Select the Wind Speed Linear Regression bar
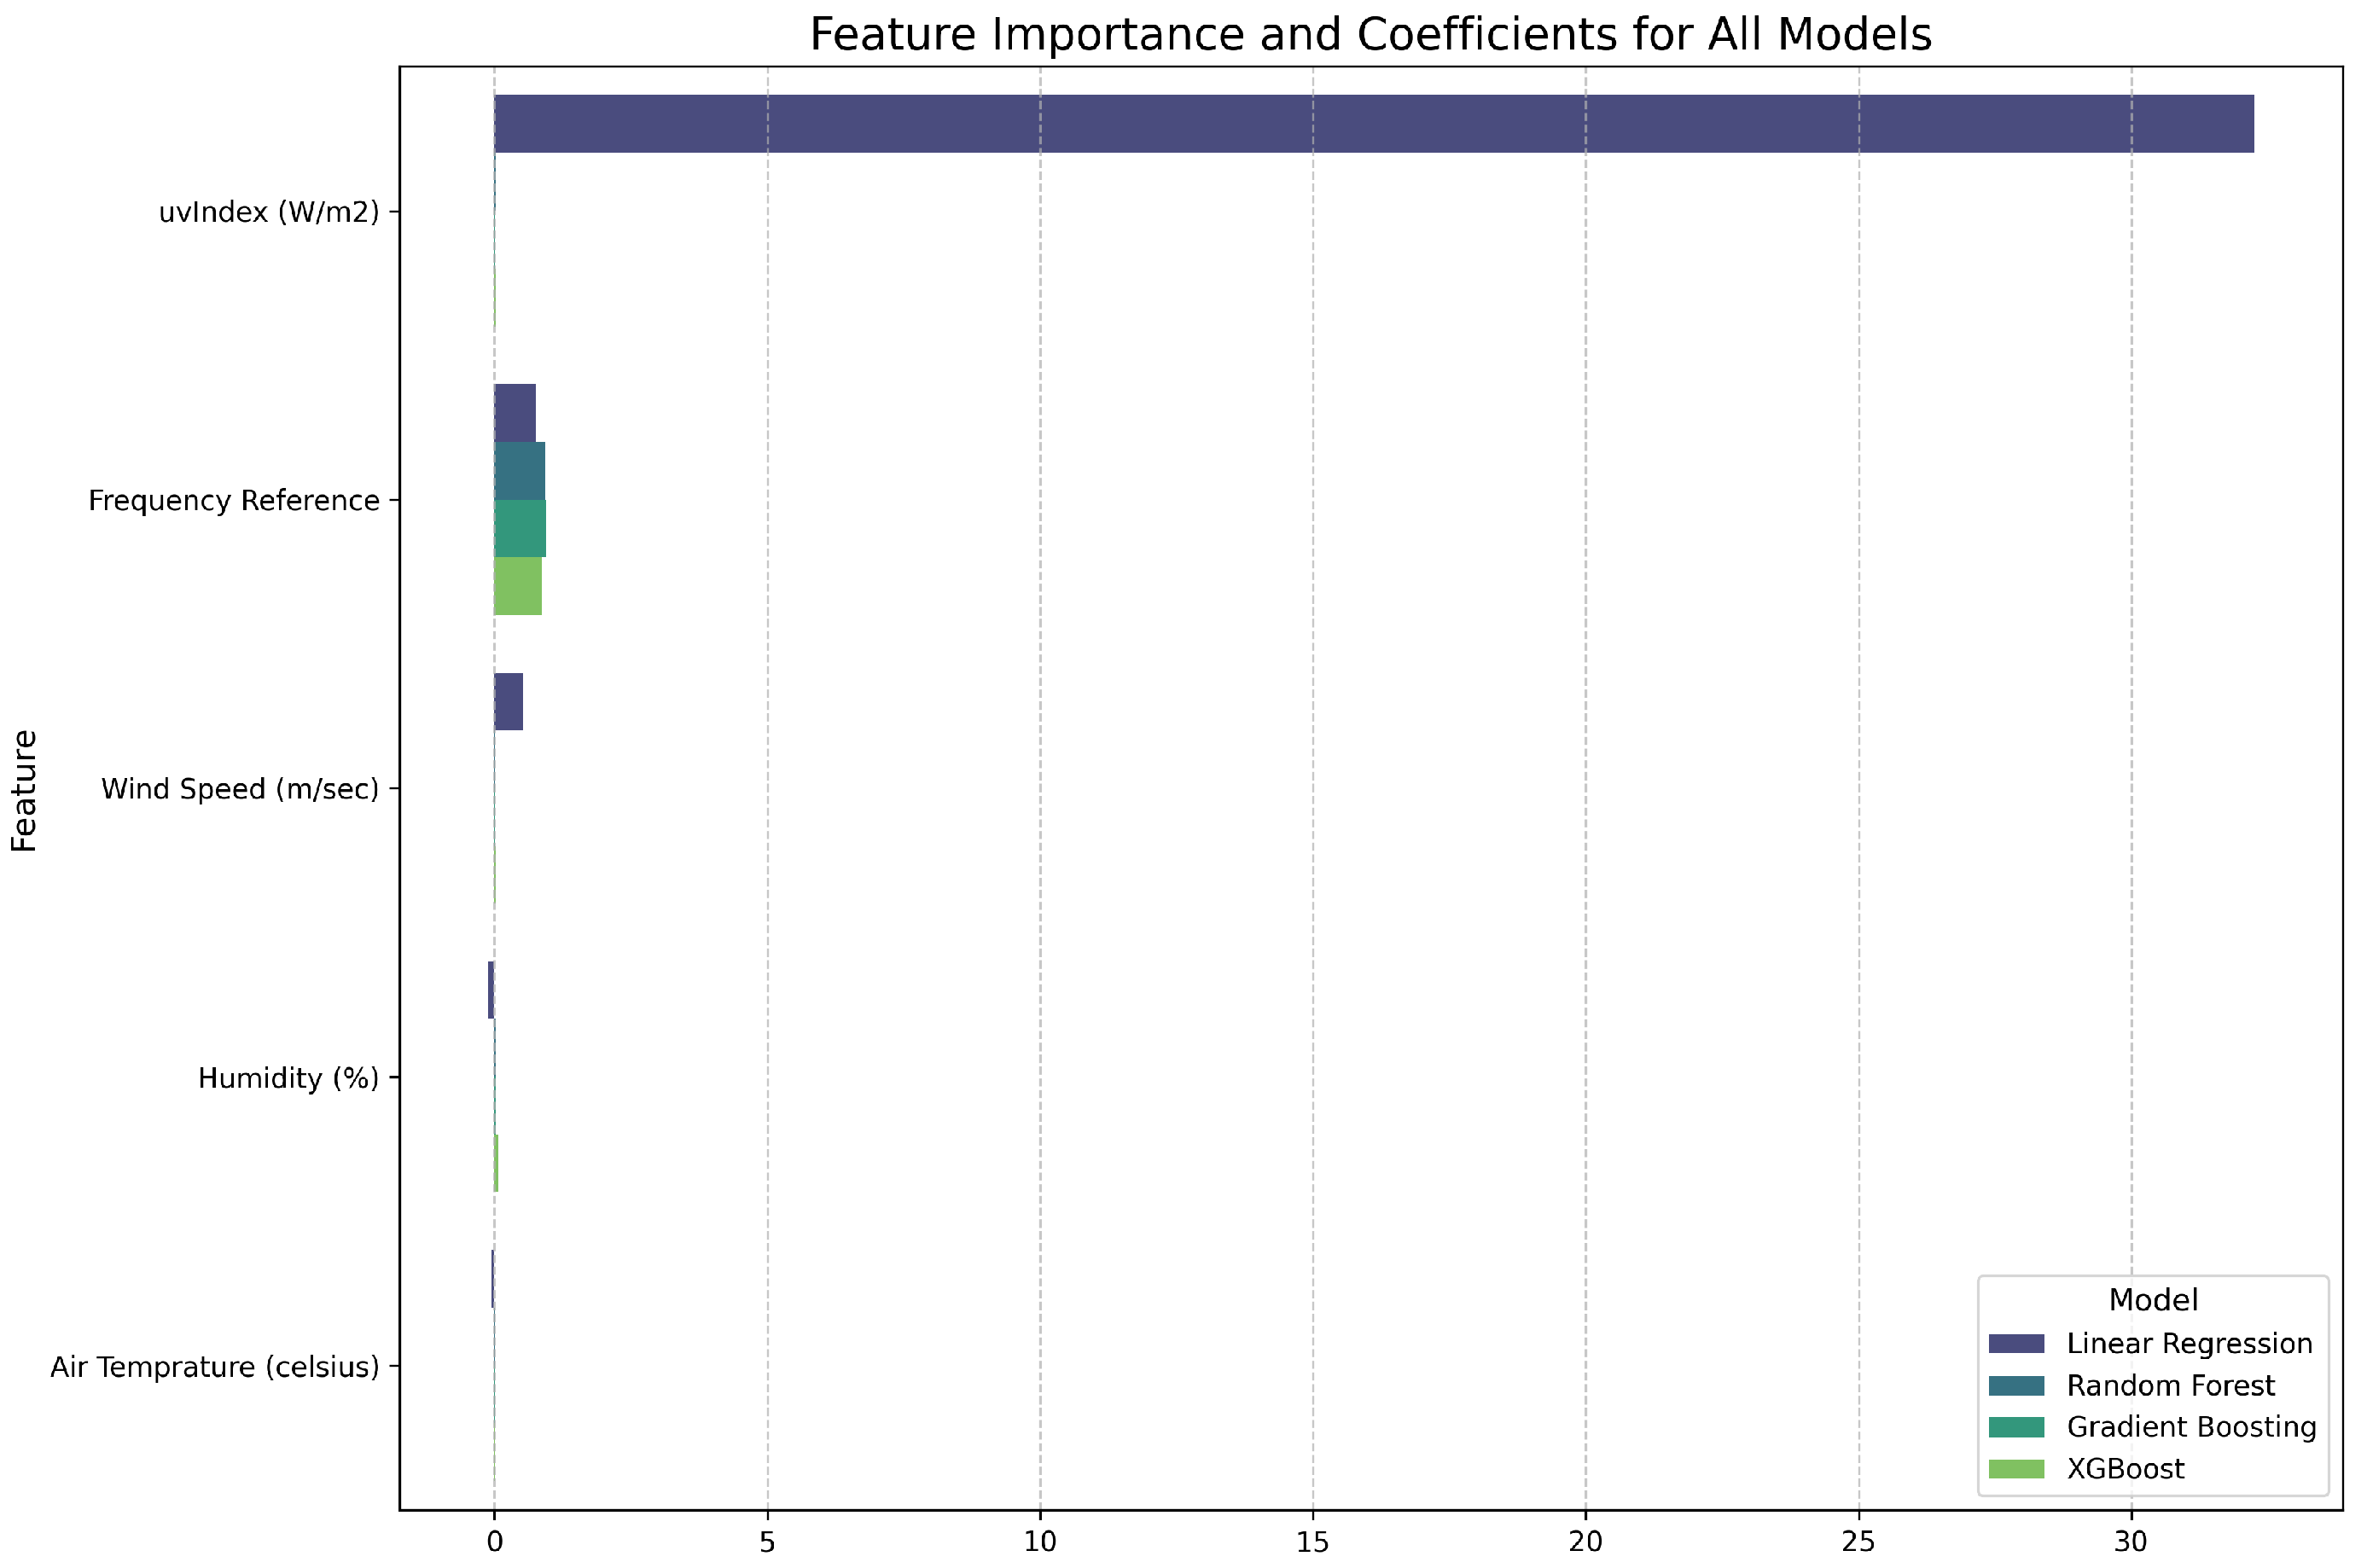Screen dimensions: 2367x1568 coord(508,702)
